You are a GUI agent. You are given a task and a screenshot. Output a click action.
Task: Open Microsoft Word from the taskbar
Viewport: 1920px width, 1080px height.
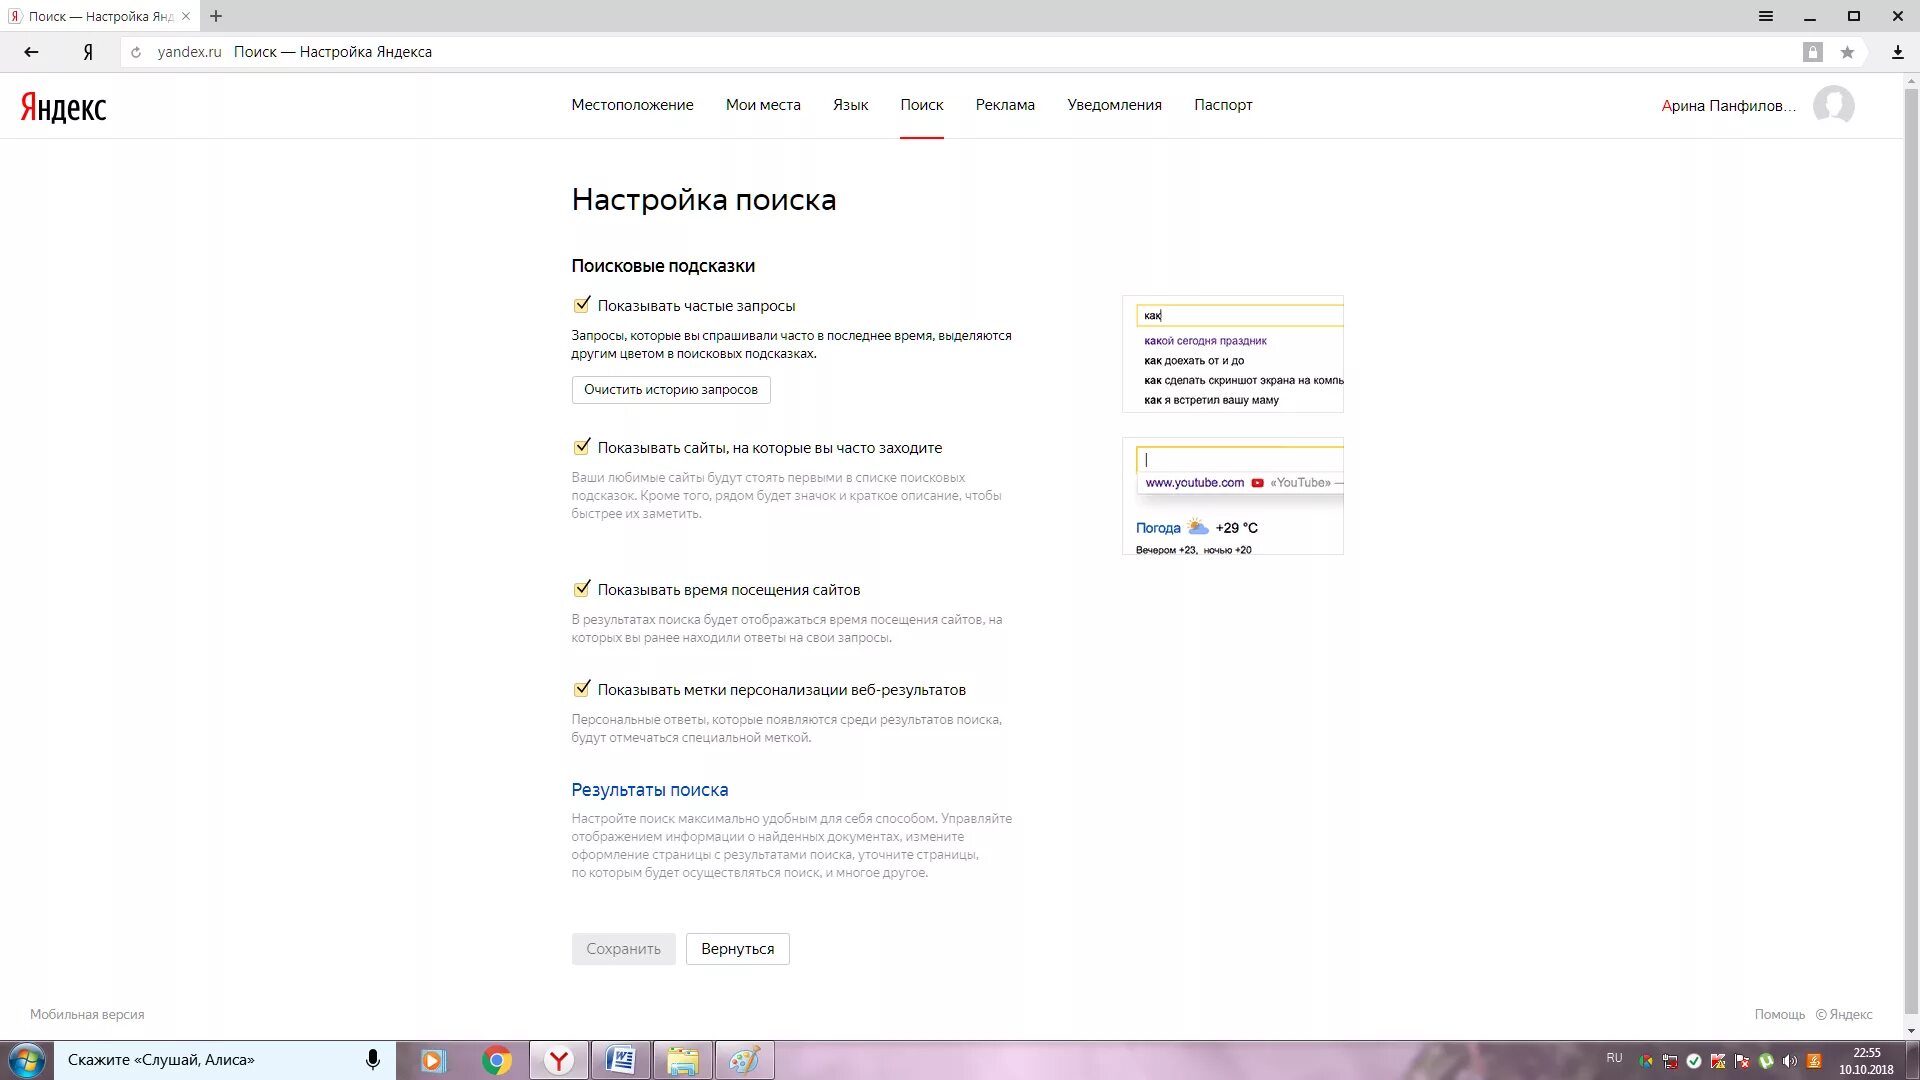[620, 1060]
